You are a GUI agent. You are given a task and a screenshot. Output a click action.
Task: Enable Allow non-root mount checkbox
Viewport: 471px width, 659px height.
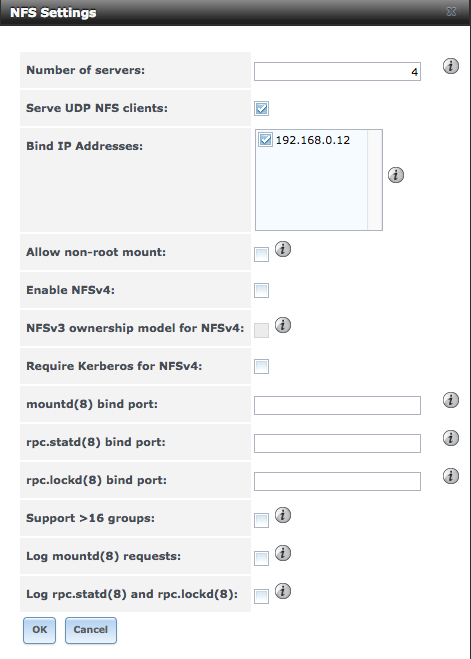click(261, 254)
